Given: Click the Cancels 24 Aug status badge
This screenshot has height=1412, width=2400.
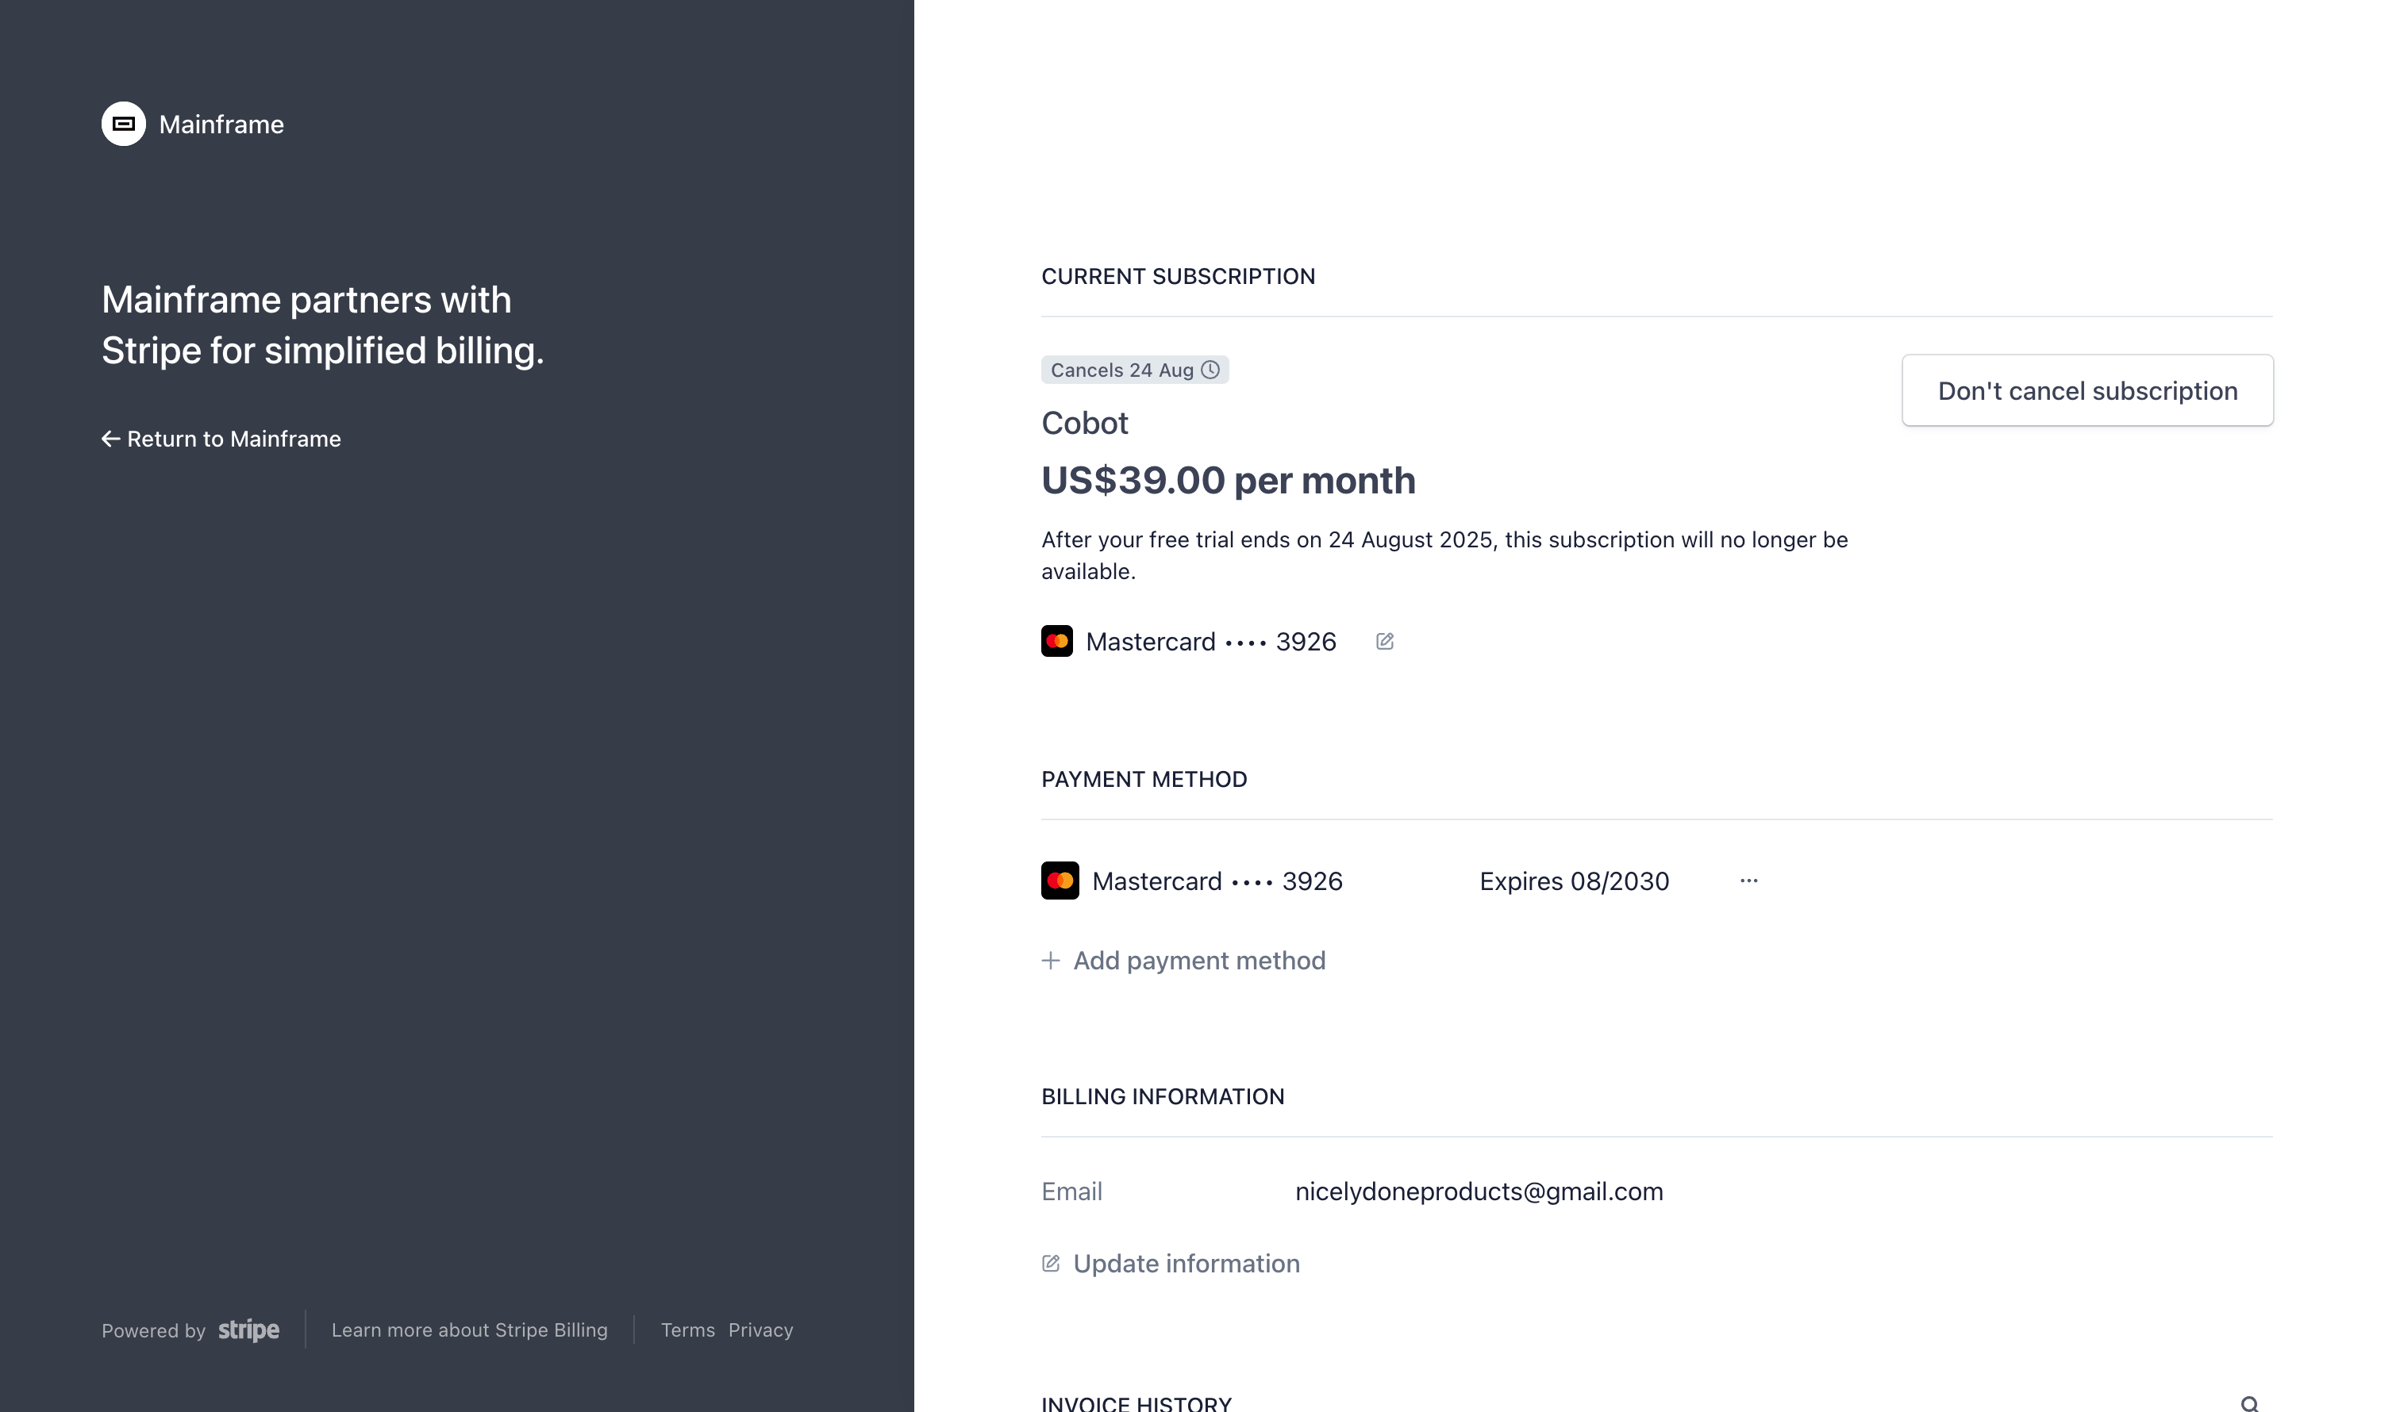Looking at the screenshot, I should tap(1135, 370).
